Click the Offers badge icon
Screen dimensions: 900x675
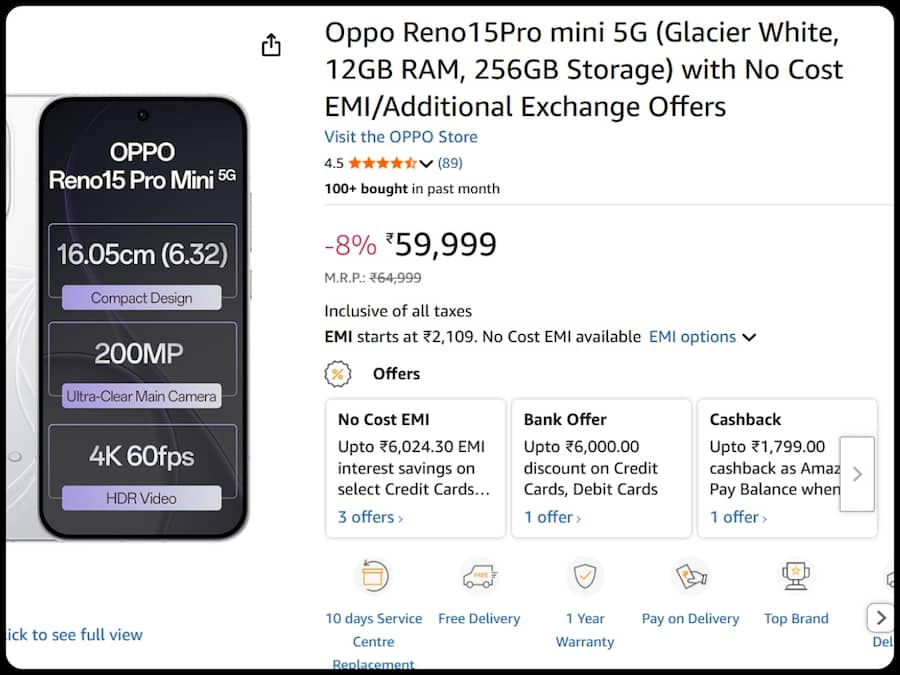[337, 374]
